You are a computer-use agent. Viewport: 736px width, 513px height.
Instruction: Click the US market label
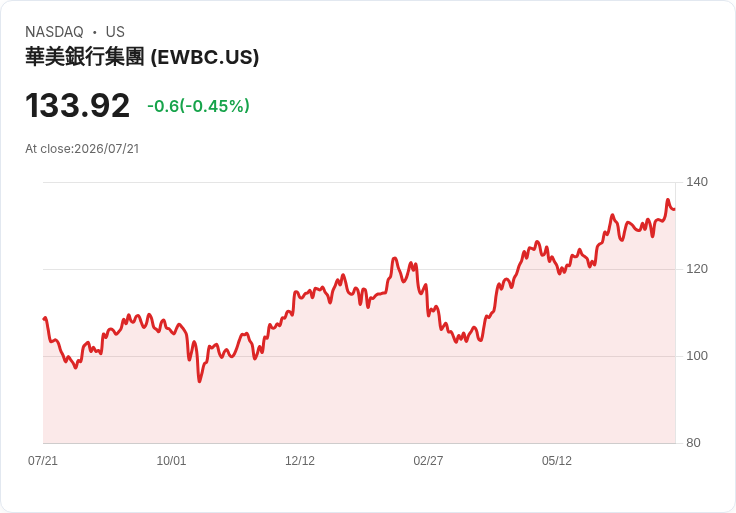coord(115,32)
